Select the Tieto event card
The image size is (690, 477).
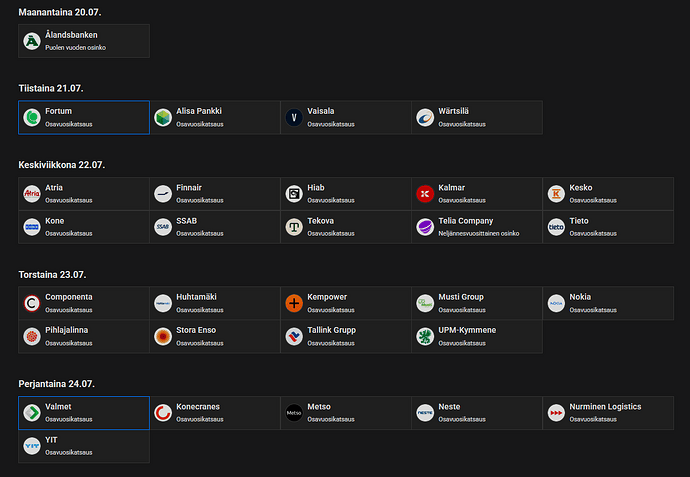[608, 227]
